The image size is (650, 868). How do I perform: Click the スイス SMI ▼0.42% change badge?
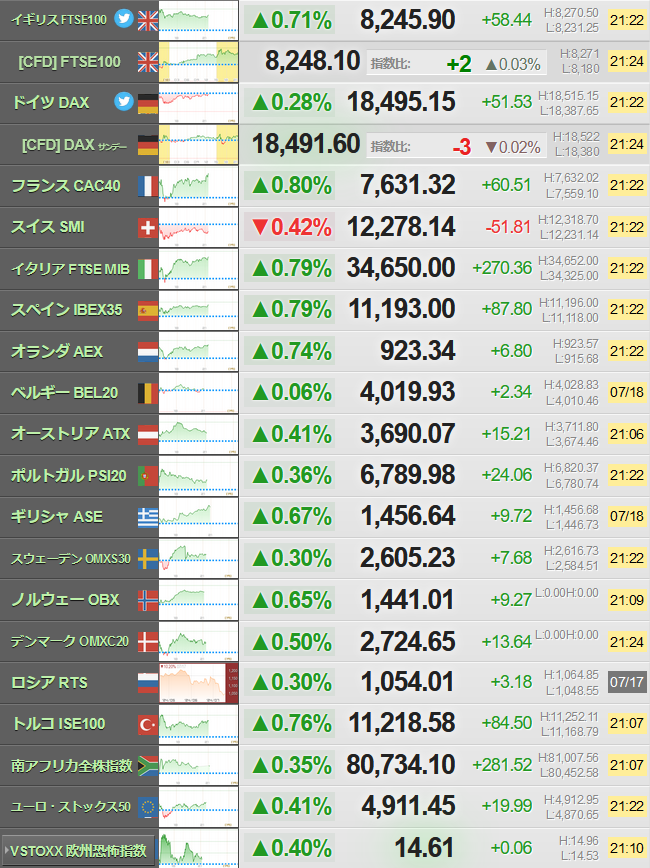(290, 227)
